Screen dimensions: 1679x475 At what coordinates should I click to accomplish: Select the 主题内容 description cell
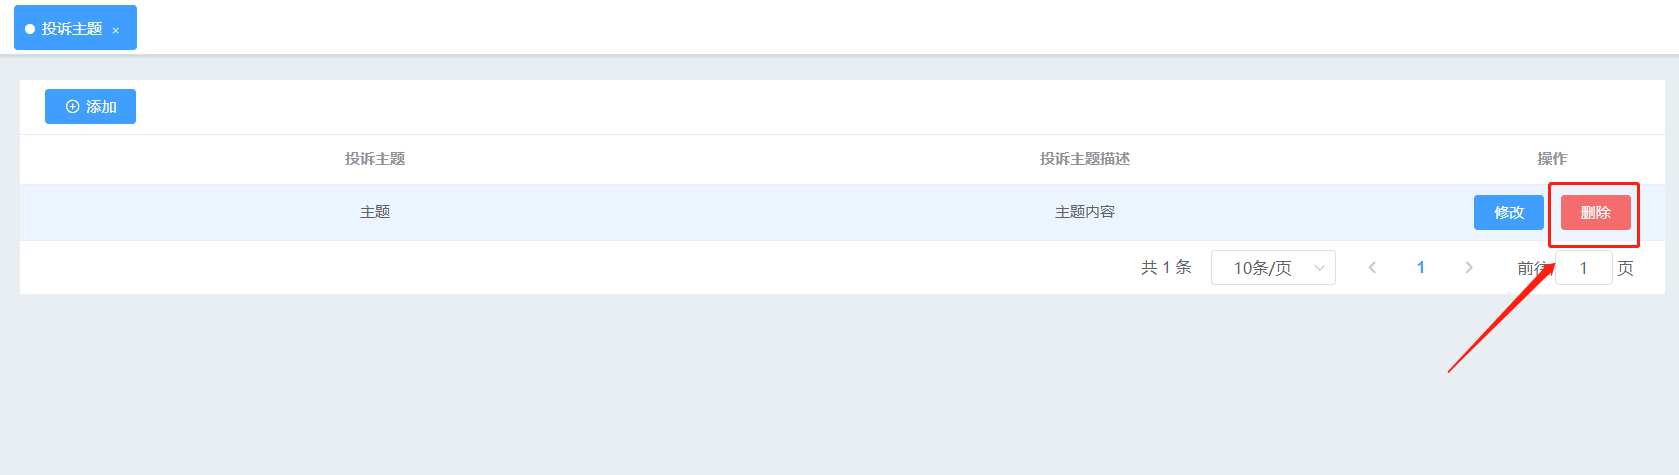point(1085,212)
